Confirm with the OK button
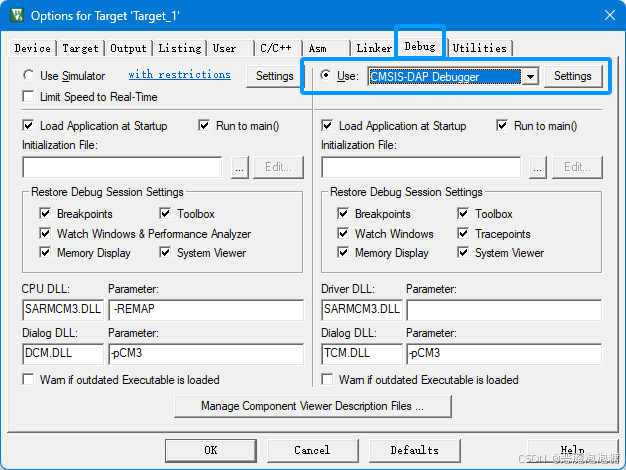 (211, 450)
